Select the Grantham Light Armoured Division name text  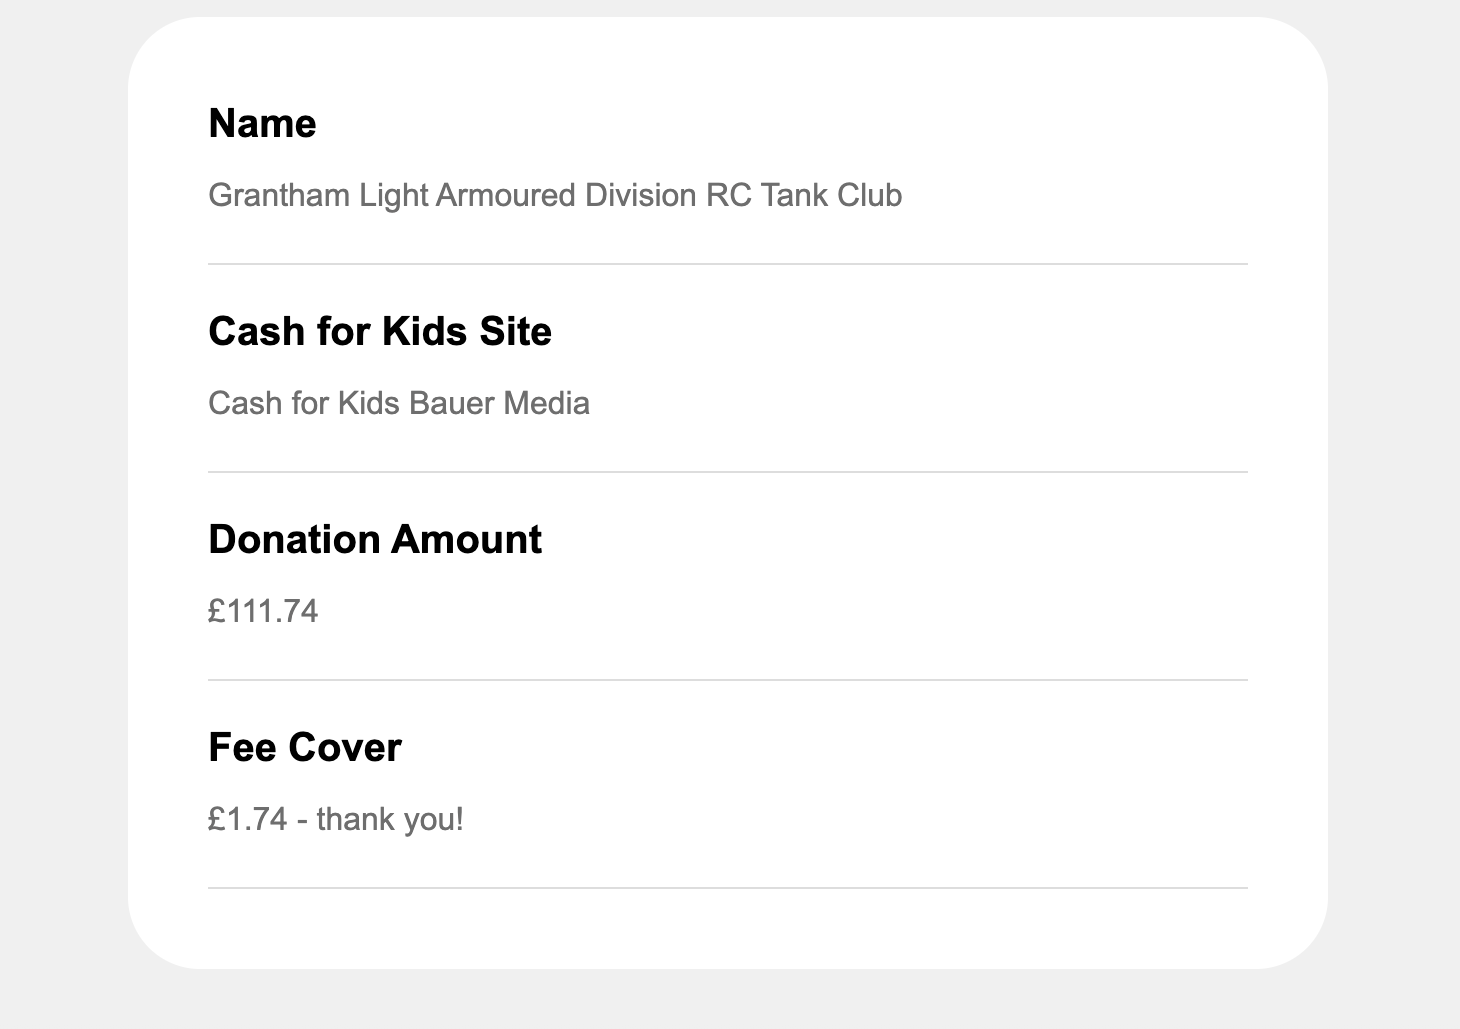tap(555, 195)
